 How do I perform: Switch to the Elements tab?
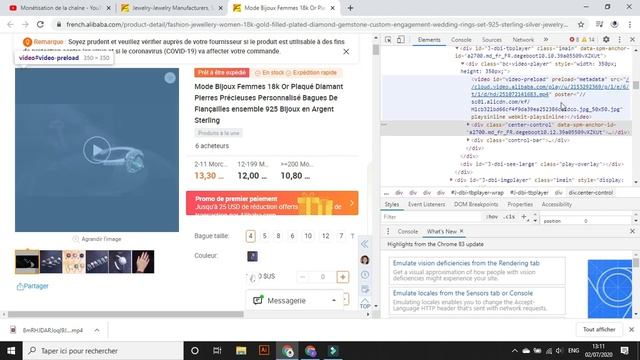coord(429,40)
